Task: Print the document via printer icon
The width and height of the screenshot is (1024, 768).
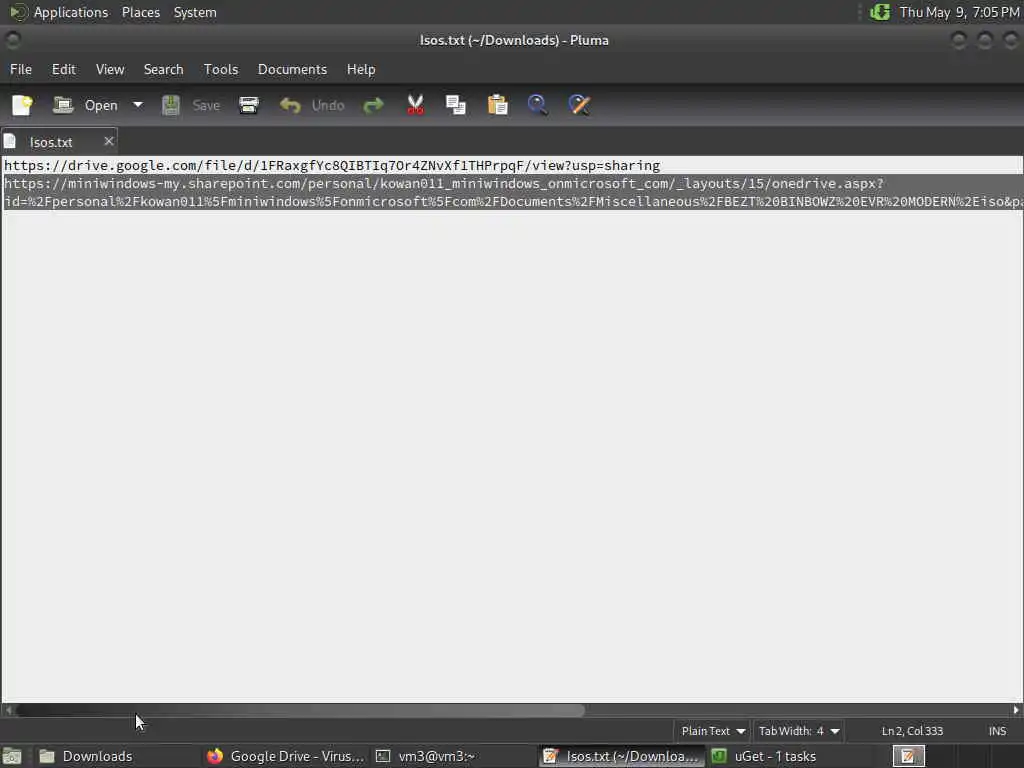Action: click(x=249, y=105)
